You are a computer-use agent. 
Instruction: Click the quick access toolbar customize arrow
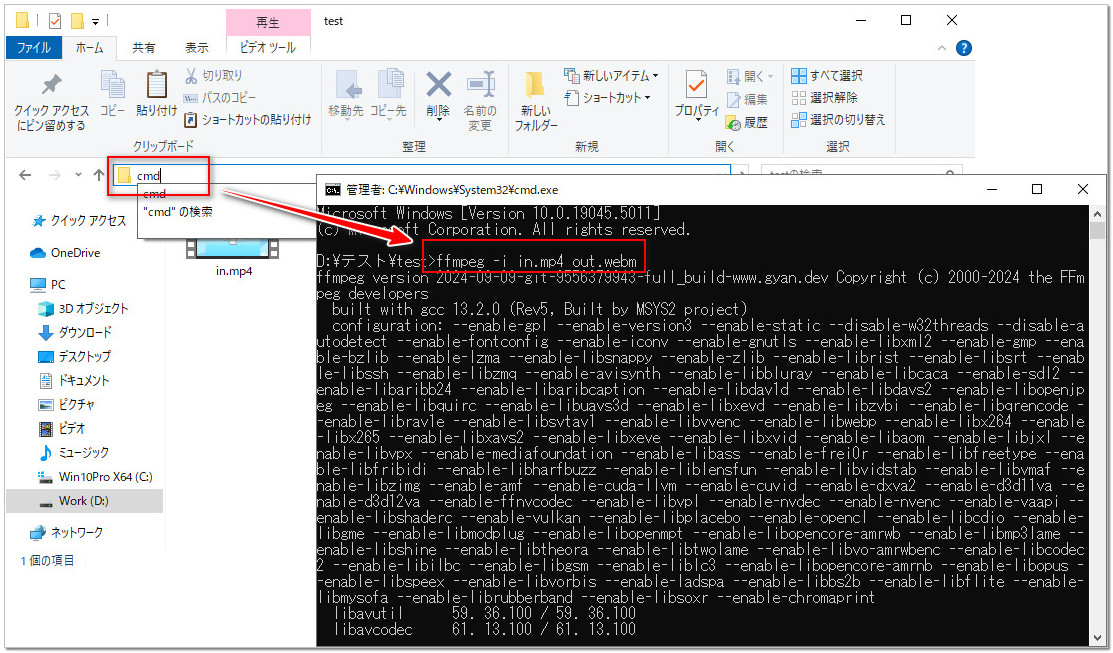click(95, 21)
